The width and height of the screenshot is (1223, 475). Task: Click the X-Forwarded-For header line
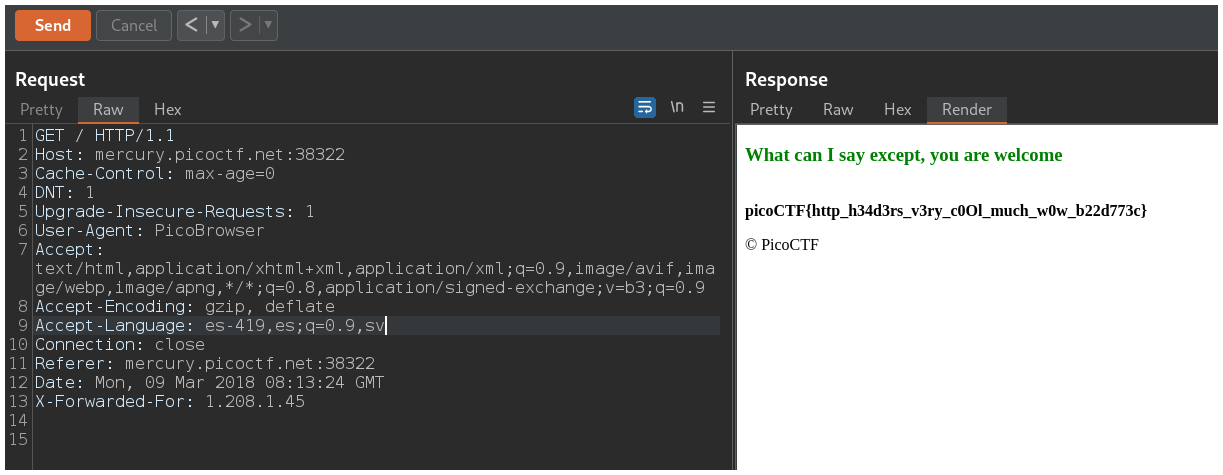170,402
